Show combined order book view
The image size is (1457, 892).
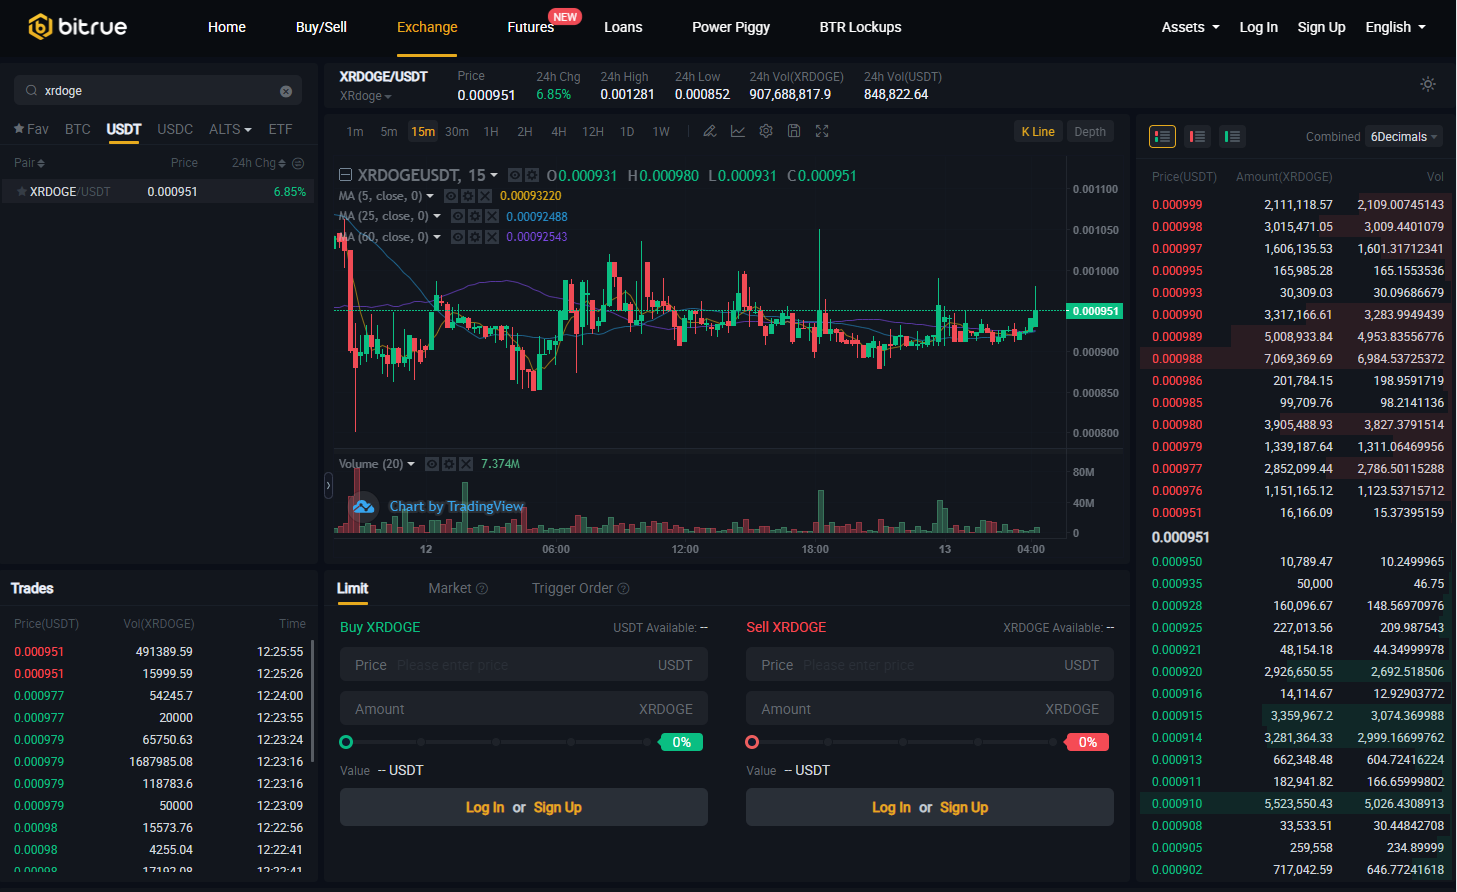point(1162,136)
